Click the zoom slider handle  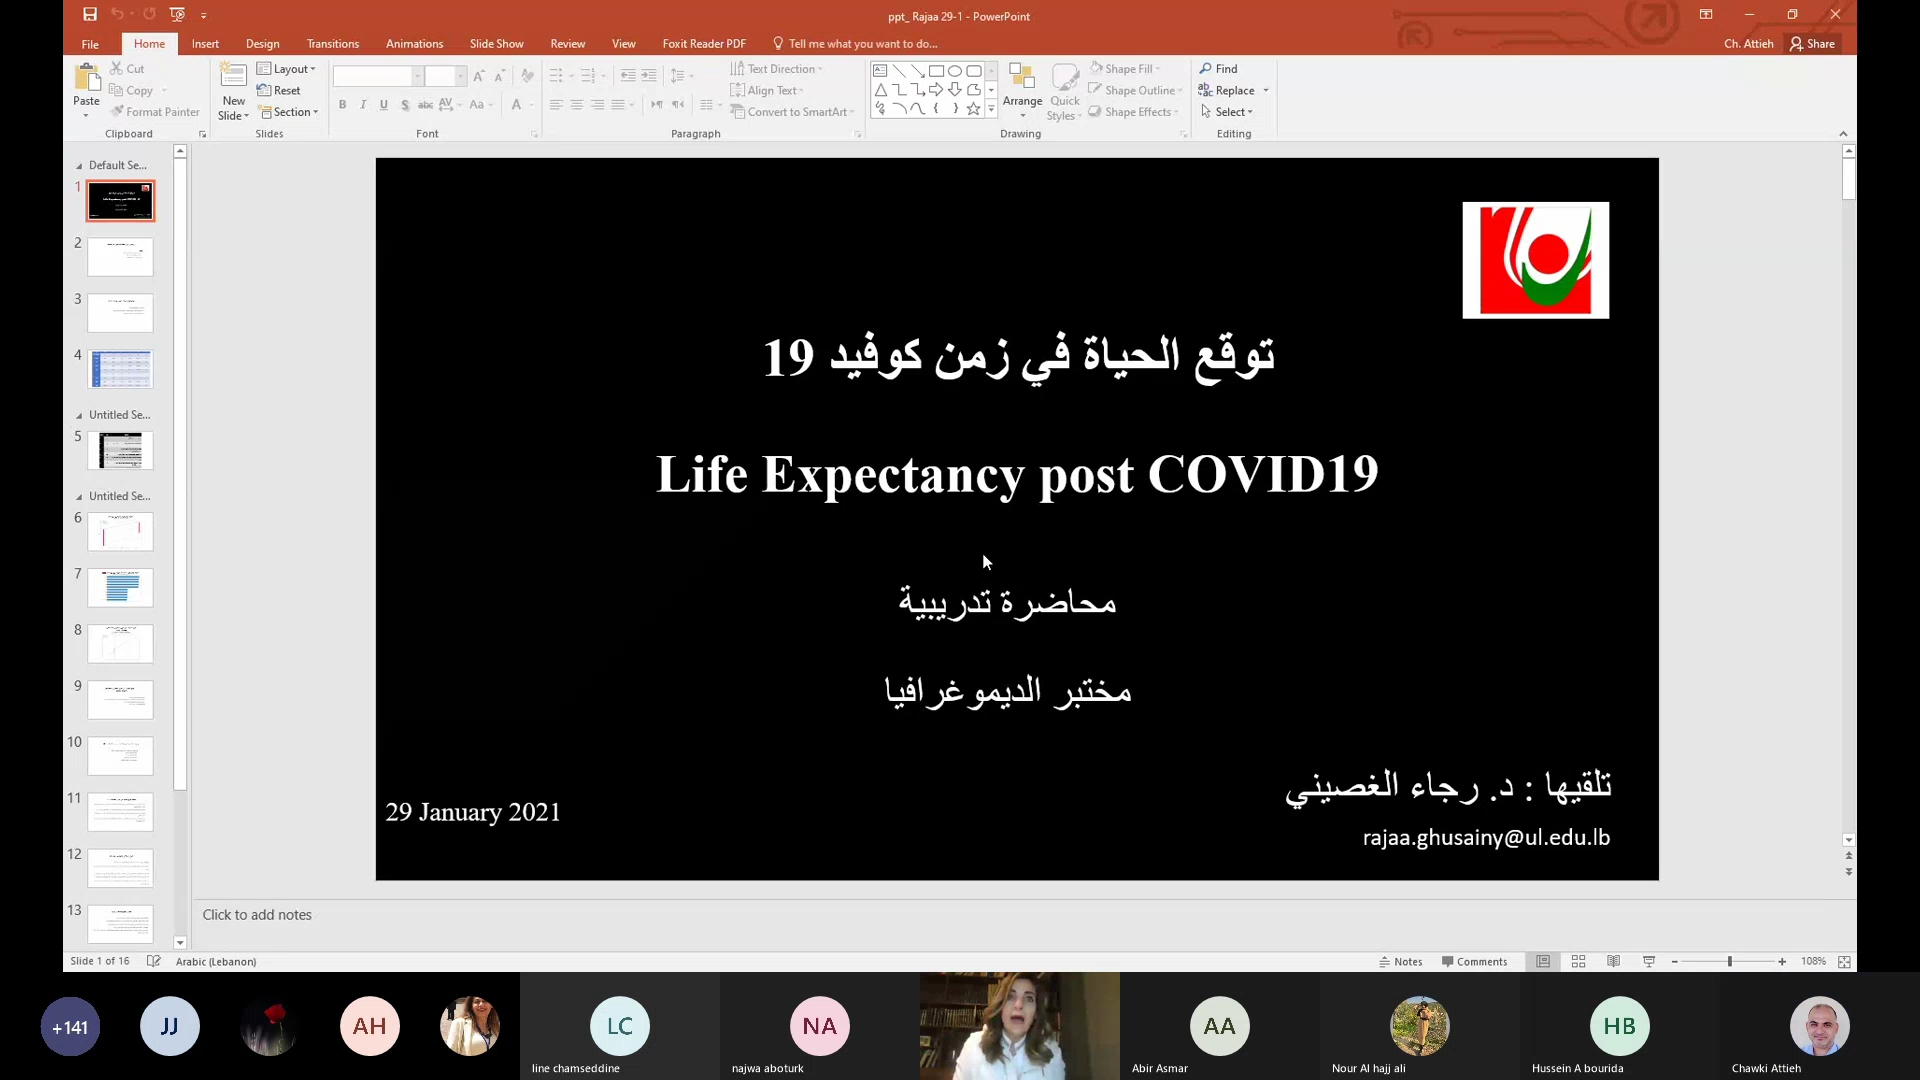pos(1729,961)
